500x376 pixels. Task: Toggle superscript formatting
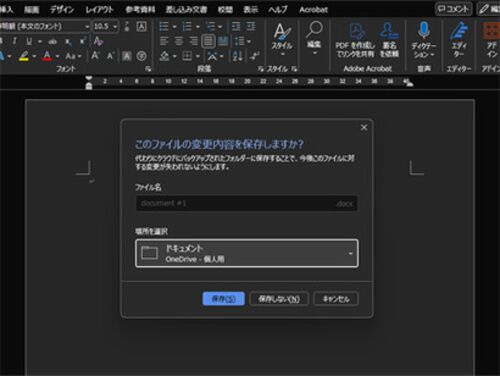[82, 41]
